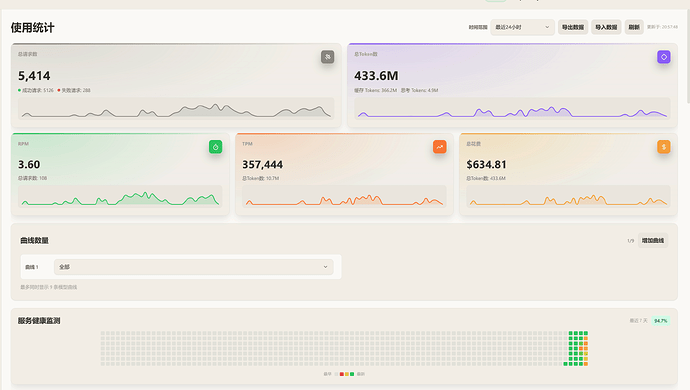Click the 导出数据 export button
This screenshot has height=390, width=690.
click(x=573, y=27)
